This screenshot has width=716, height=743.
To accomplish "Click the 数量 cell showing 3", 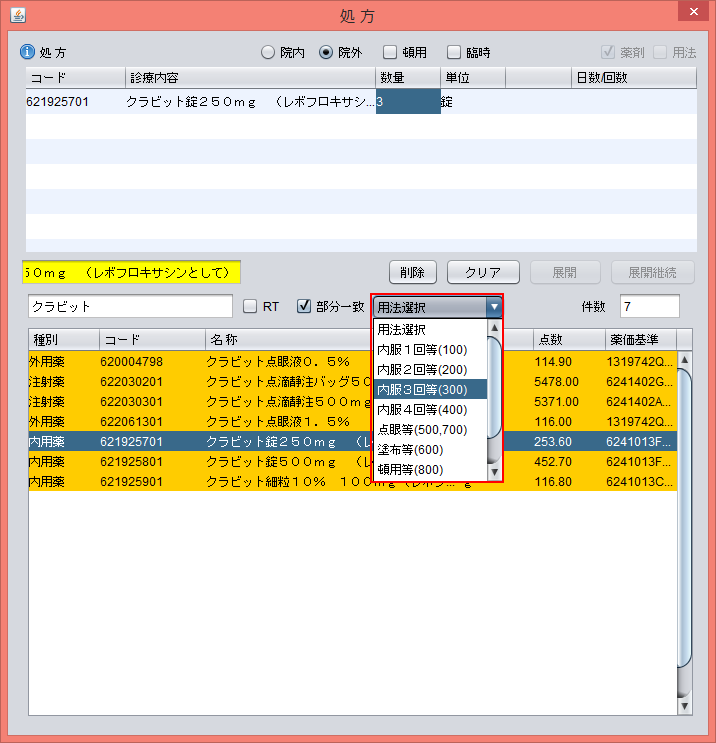I will tap(407, 101).
